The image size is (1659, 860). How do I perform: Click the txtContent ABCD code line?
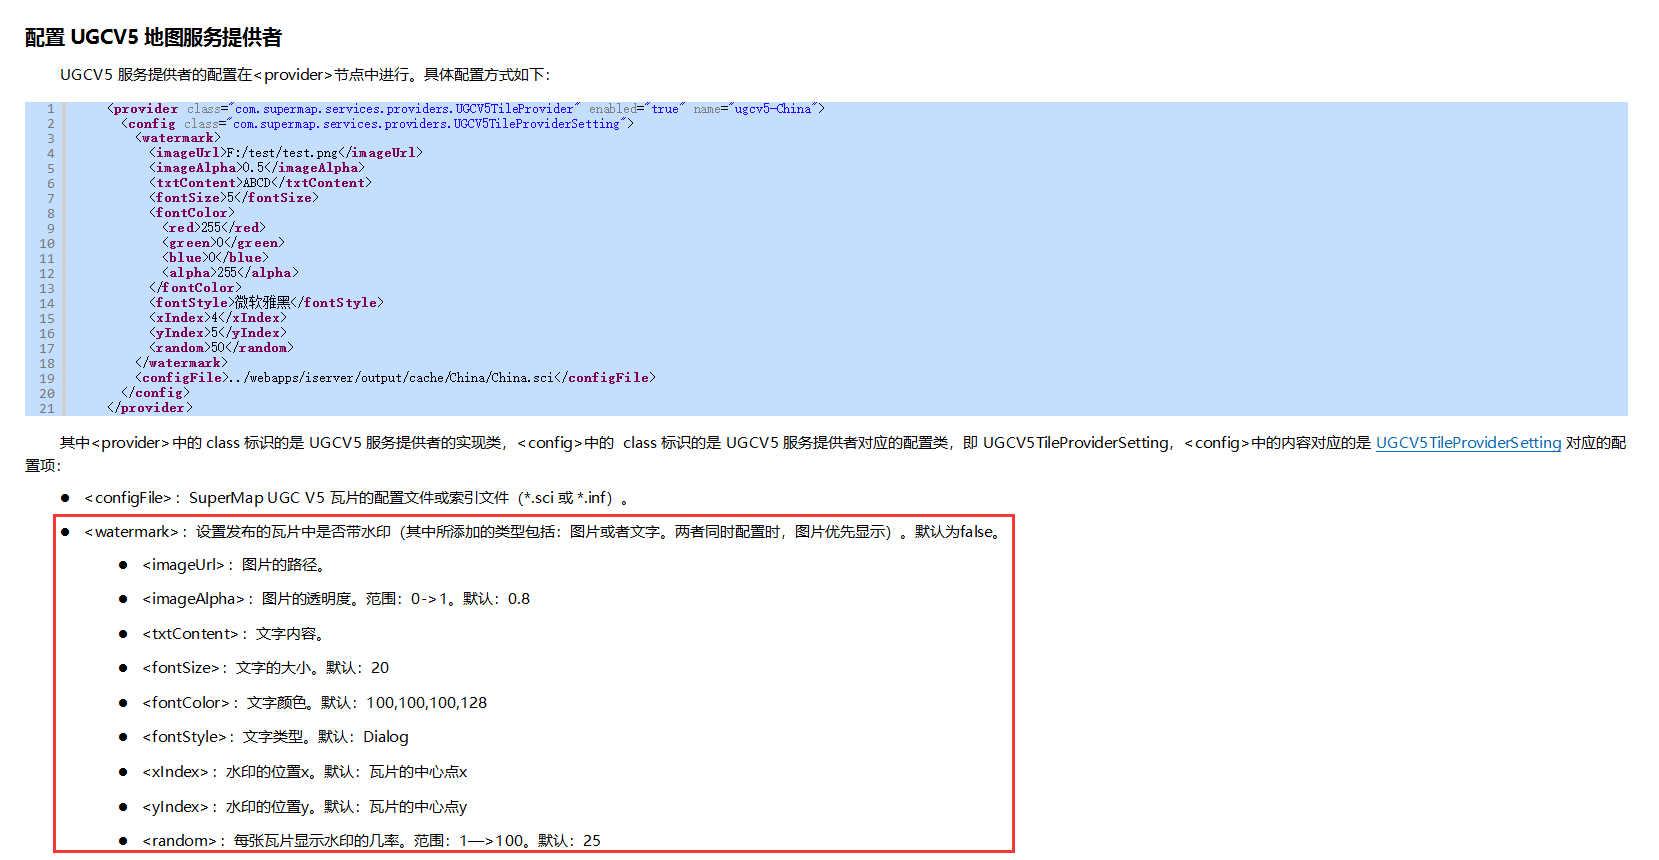pos(260,183)
